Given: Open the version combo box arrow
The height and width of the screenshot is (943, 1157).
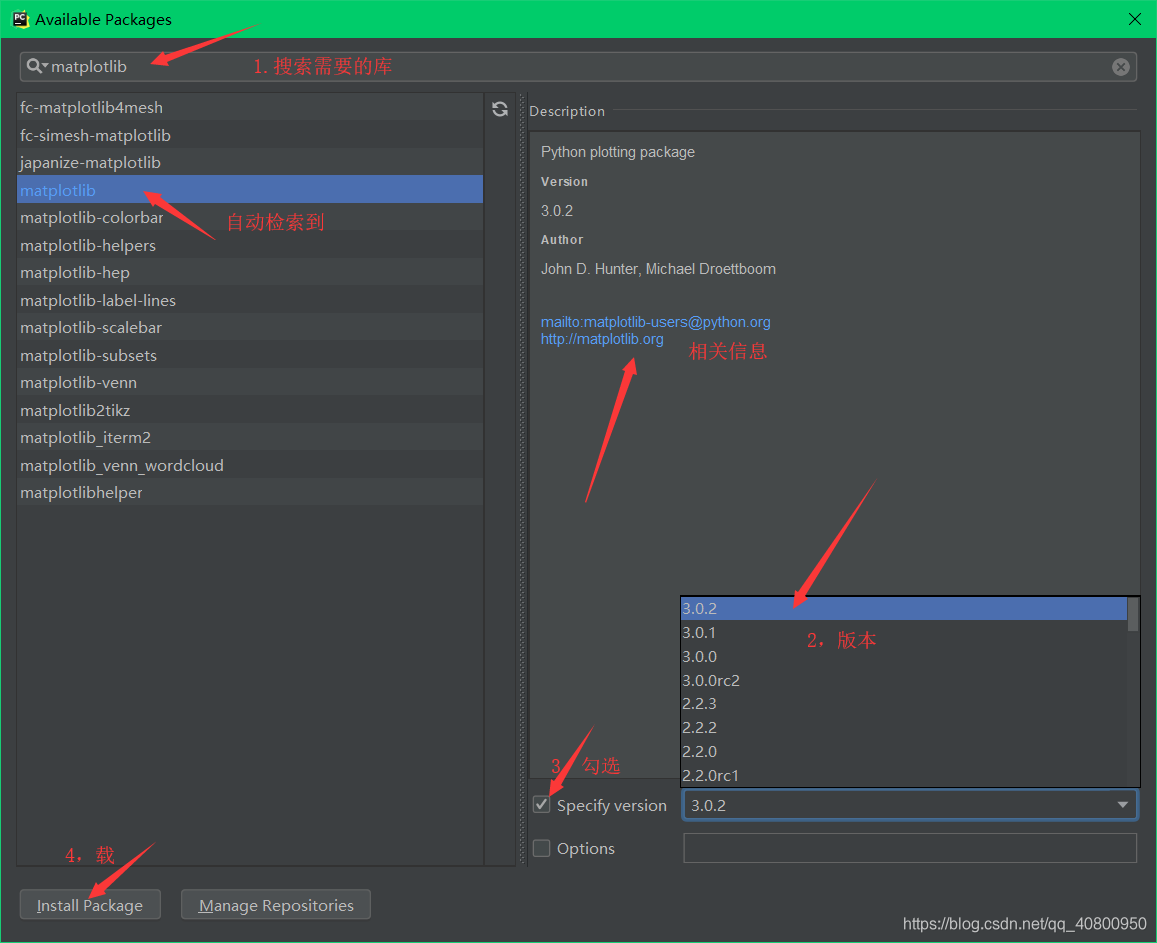Looking at the screenshot, I should [x=1122, y=805].
